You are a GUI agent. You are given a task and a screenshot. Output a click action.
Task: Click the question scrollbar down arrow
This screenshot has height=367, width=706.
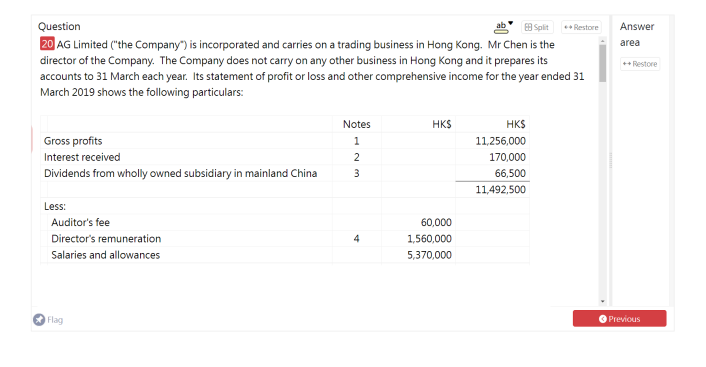click(602, 301)
